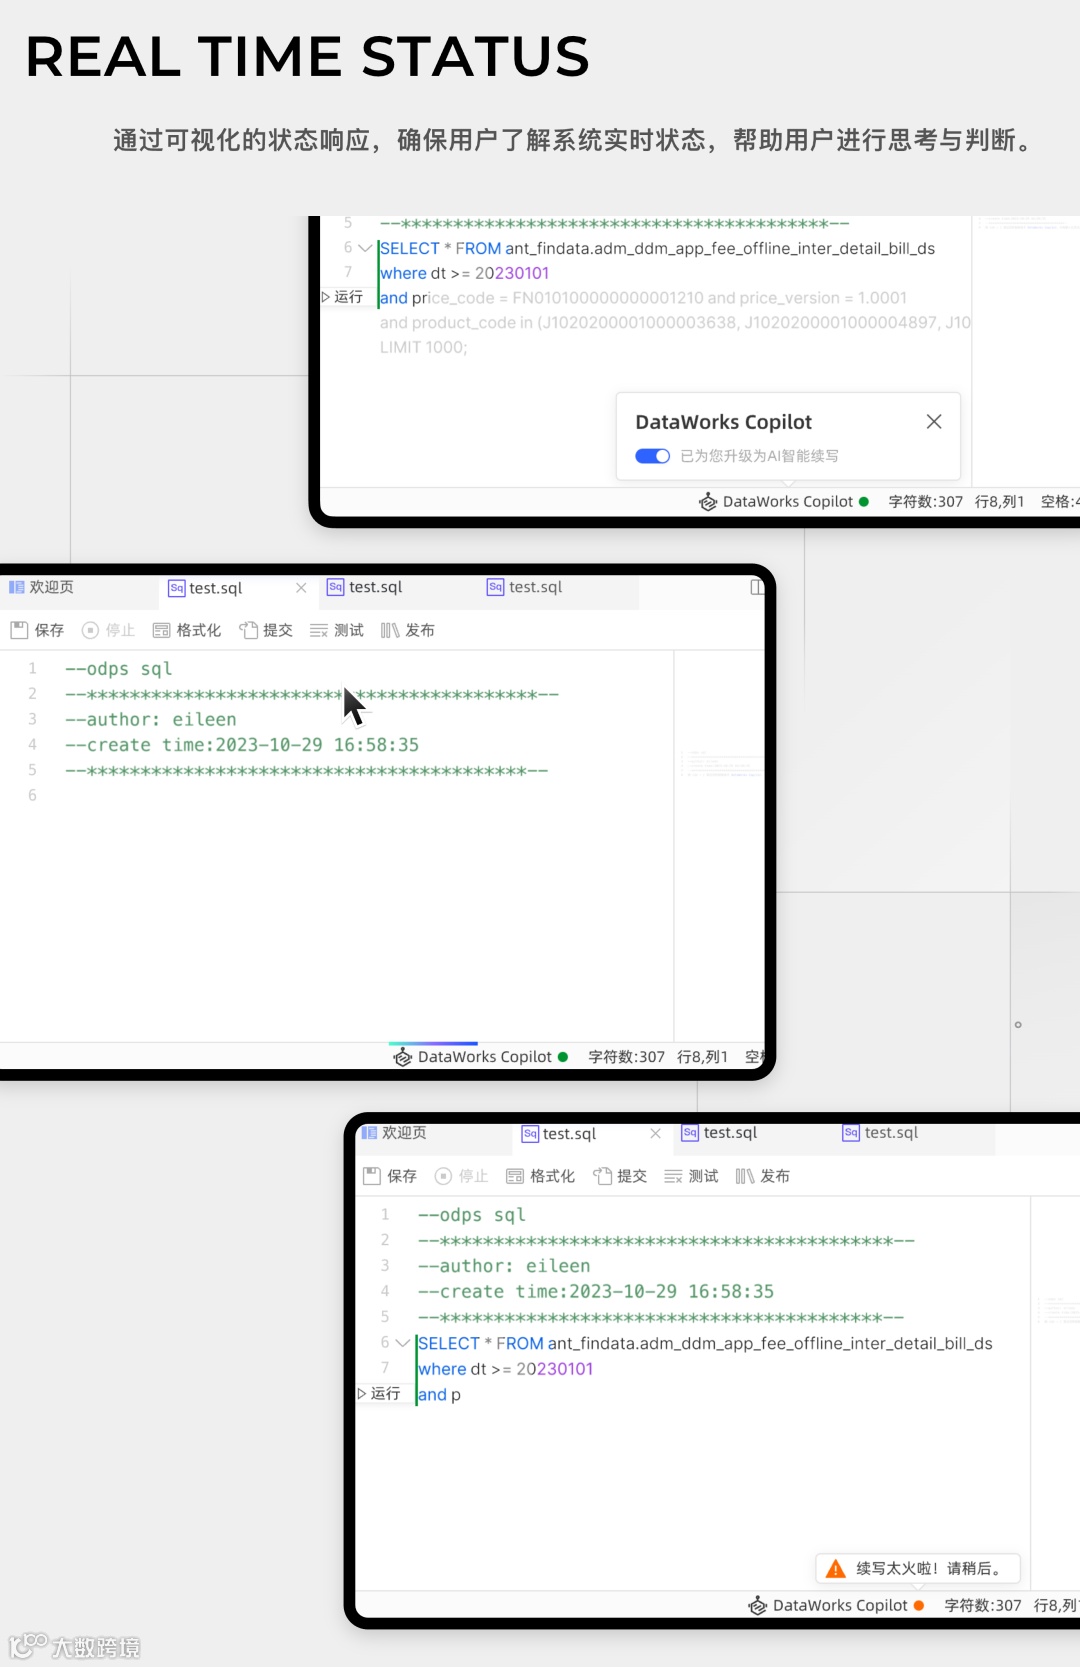1080x1667 pixels.
Task: Collapse line 6 SELECT block in bottom window
Action: pos(402,1343)
